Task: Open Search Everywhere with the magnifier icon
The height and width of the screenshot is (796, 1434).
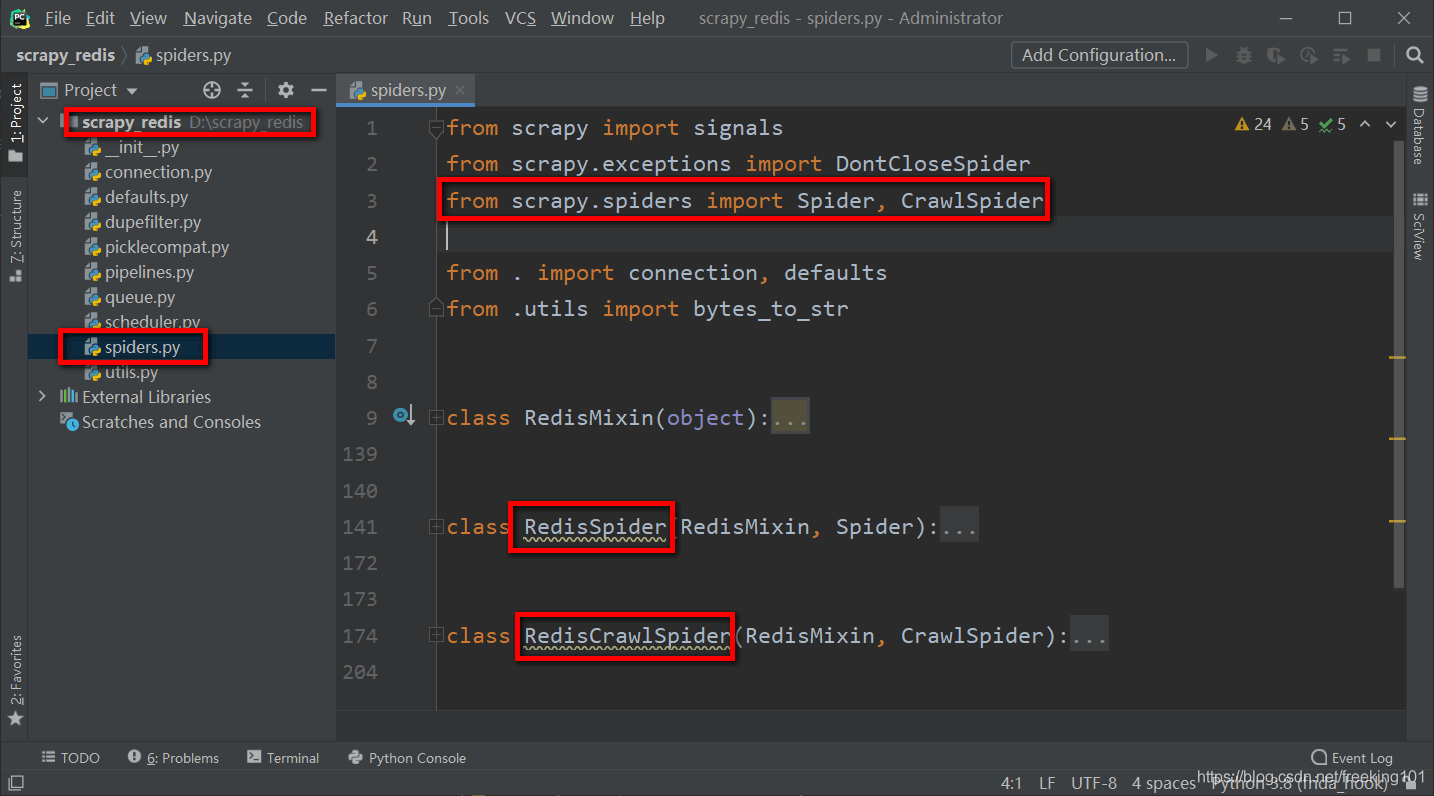Action: click(1414, 55)
